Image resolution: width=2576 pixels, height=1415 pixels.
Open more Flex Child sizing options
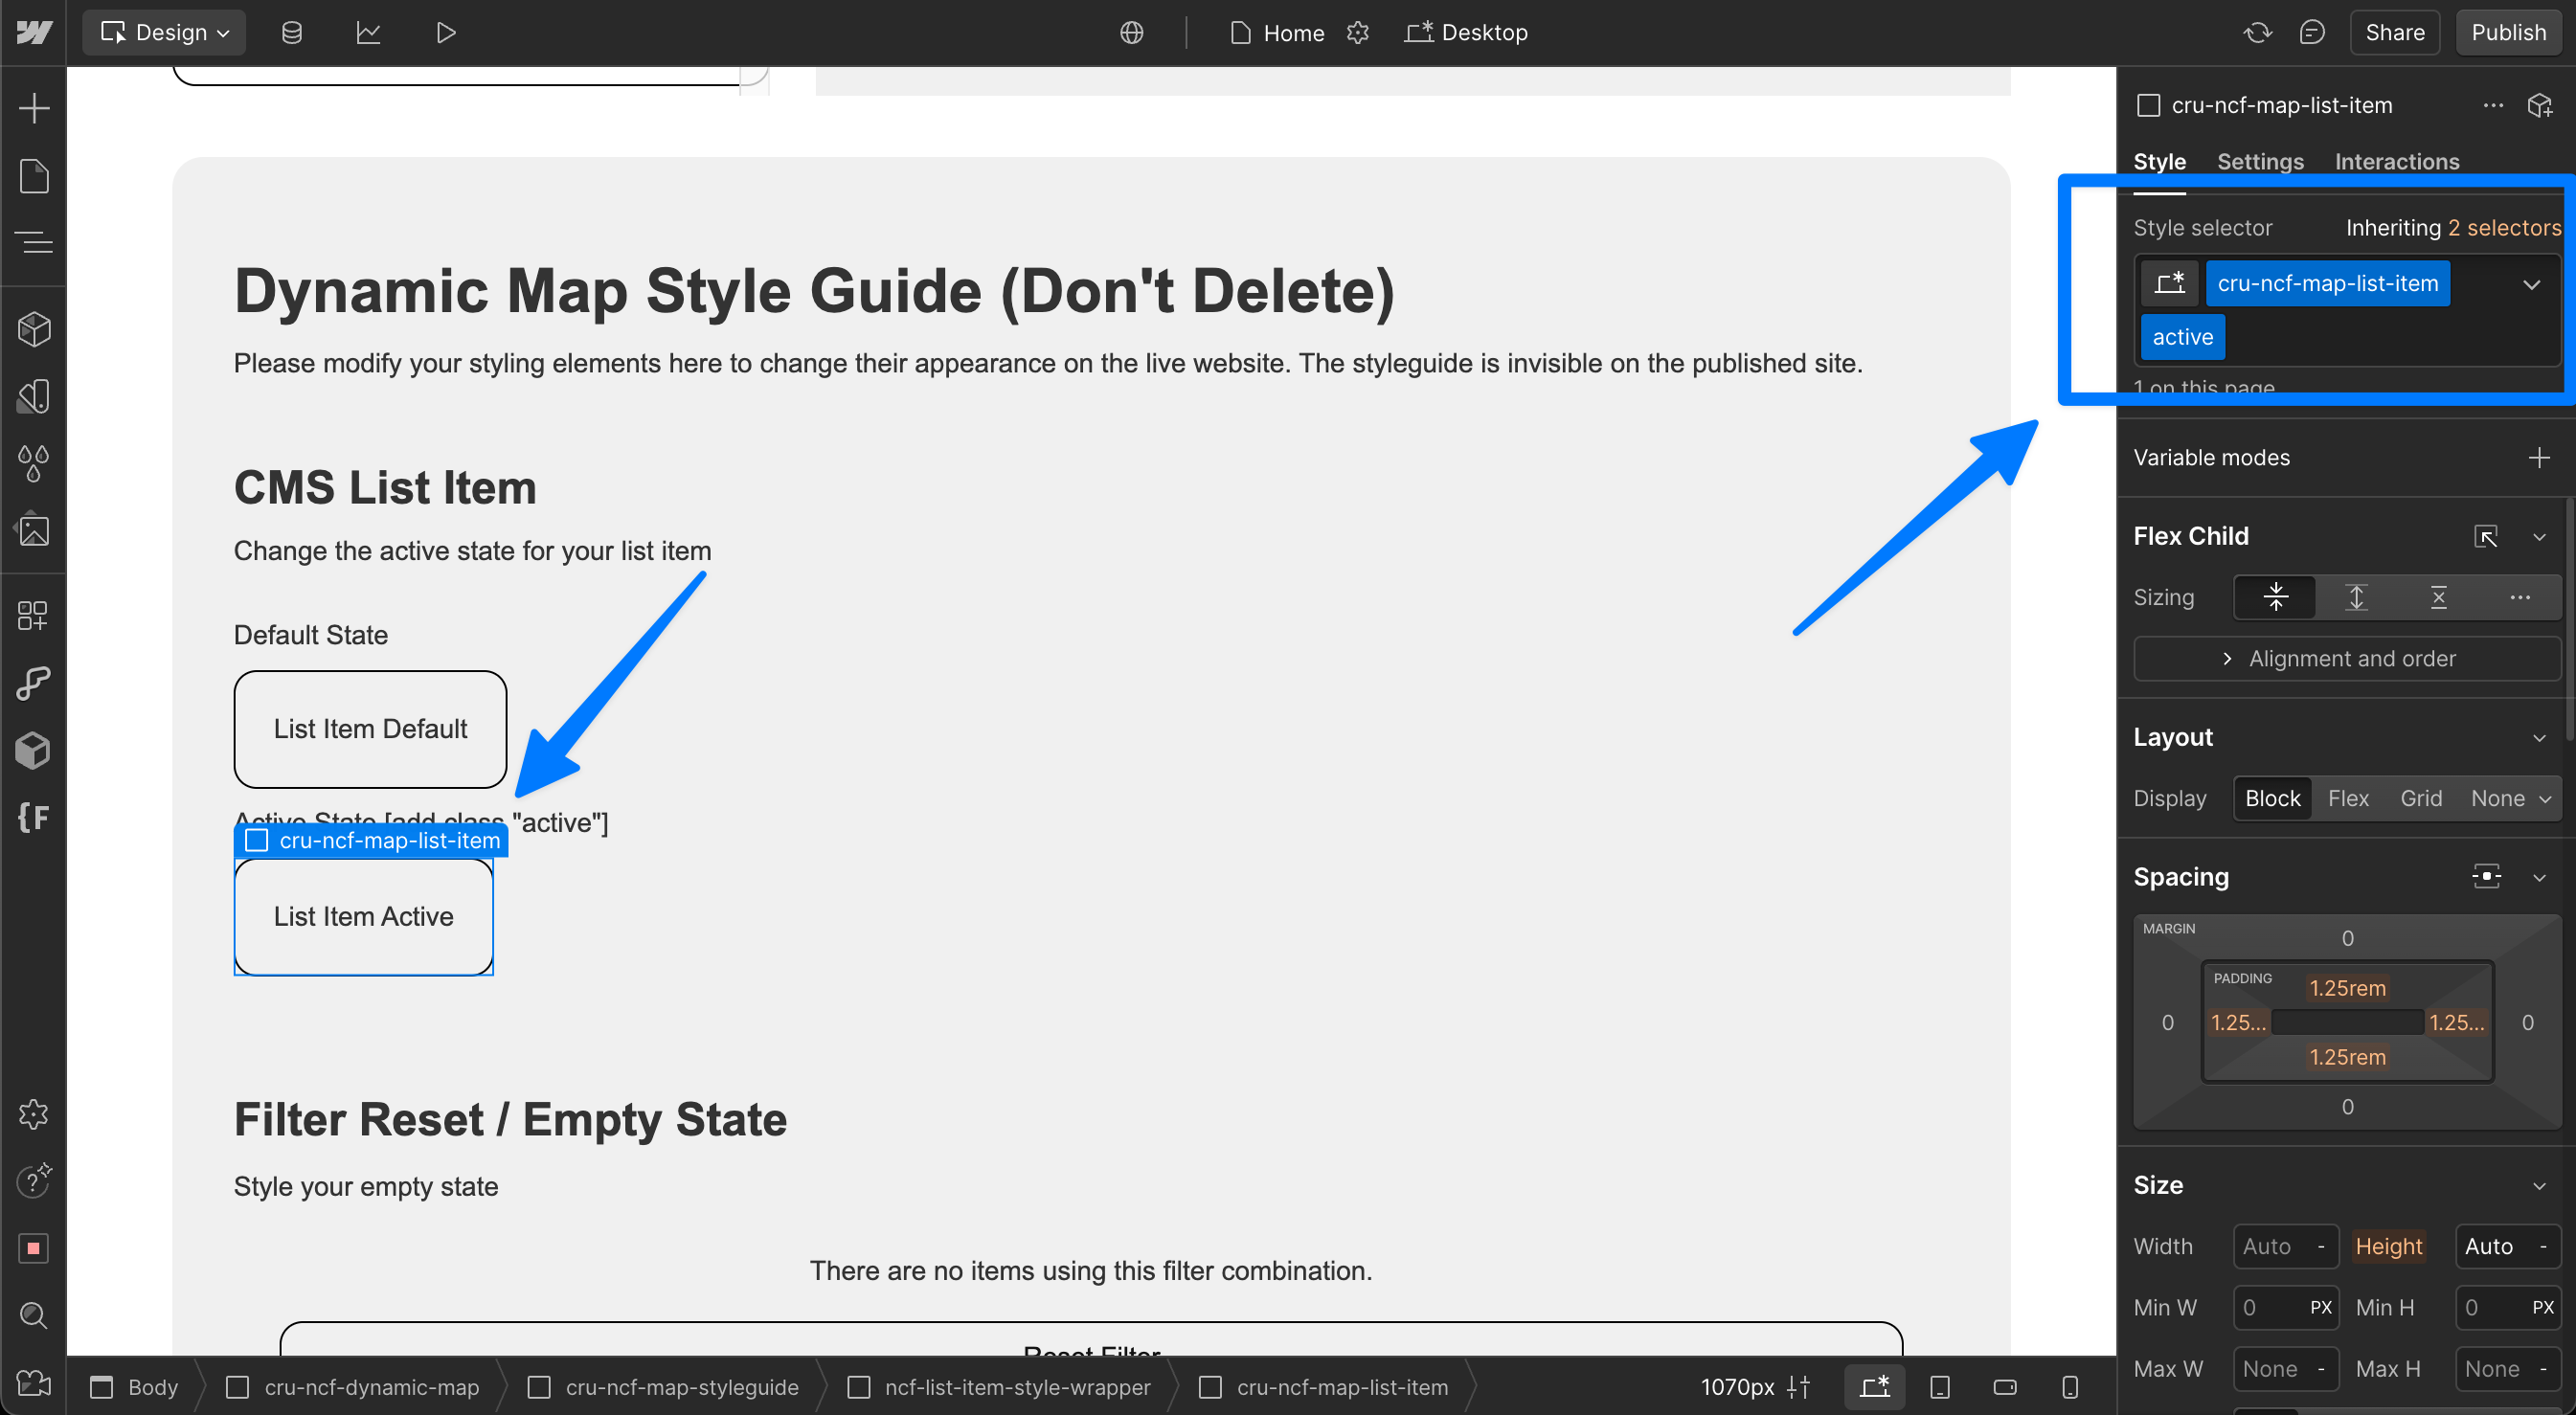point(2519,597)
